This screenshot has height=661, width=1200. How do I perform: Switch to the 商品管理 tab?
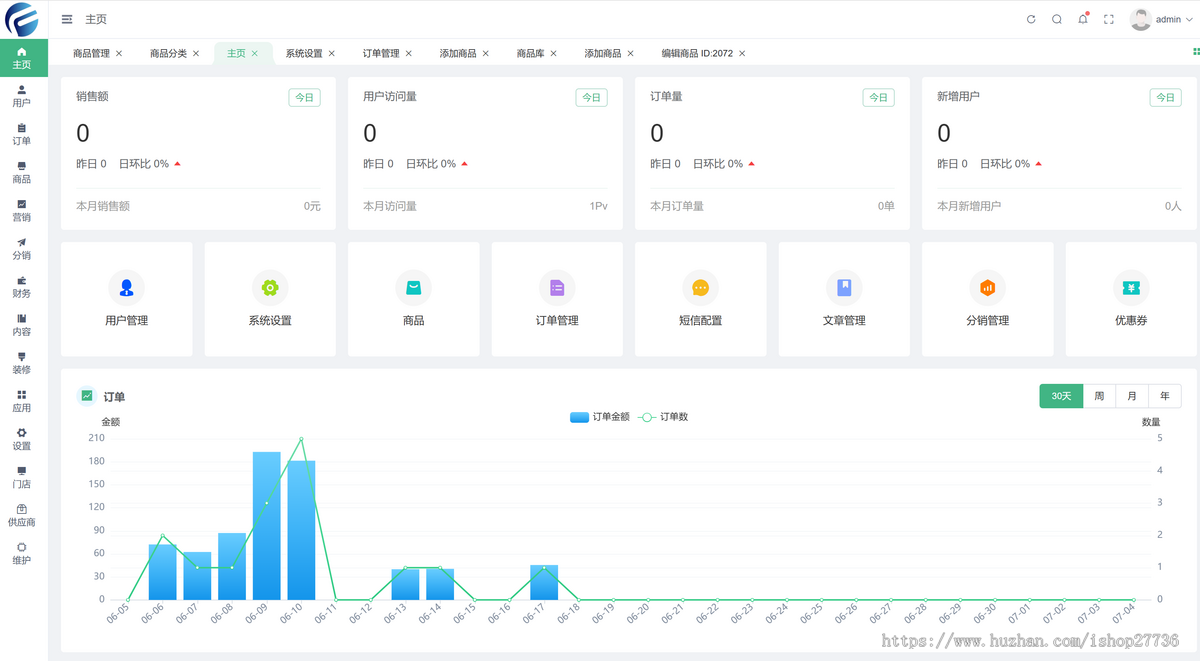coord(91,53)
